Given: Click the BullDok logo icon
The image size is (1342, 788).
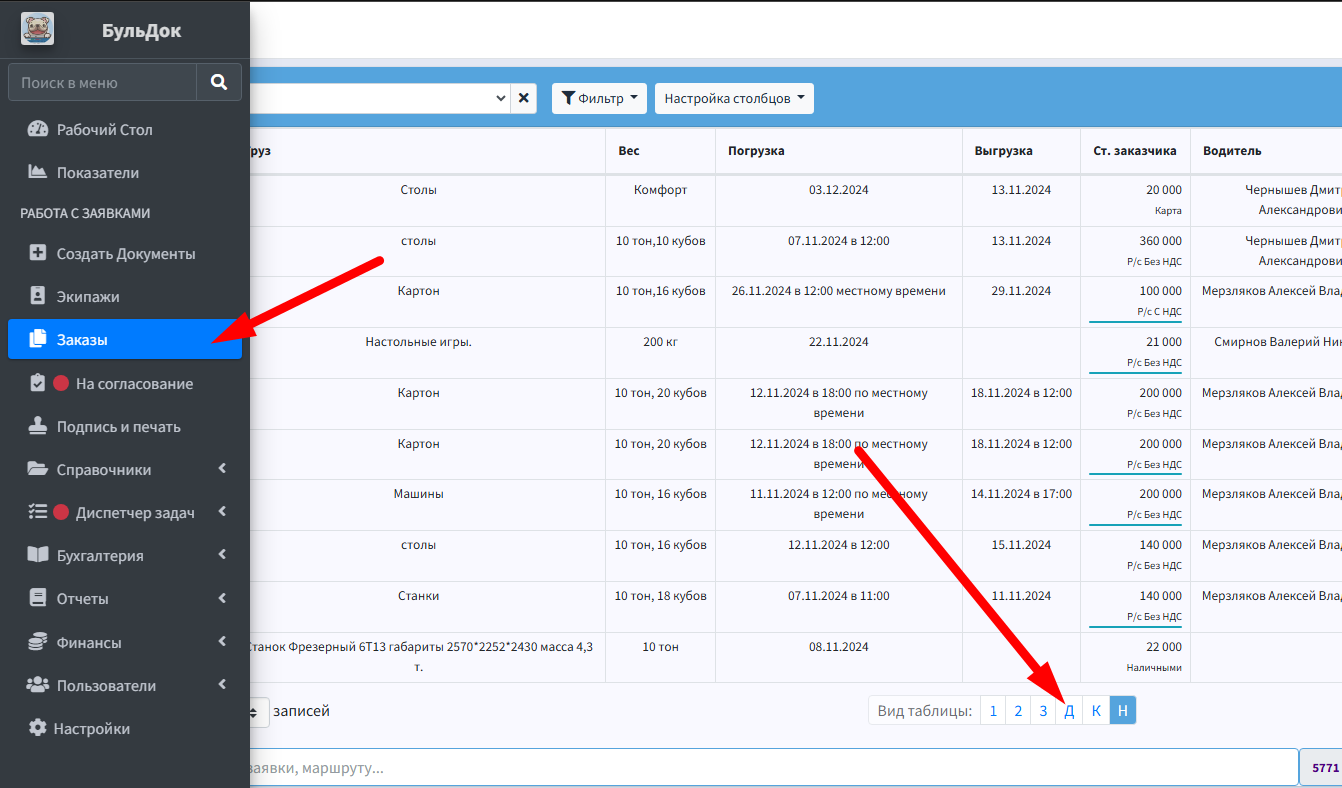Looking at the screenshot, I should pyautogui.click(x=38, y=29).
